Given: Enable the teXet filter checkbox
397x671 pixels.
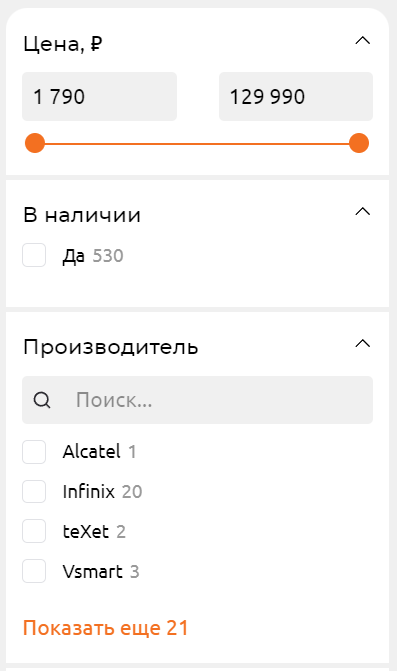Looking at the screenshot, I should [34, 531].
